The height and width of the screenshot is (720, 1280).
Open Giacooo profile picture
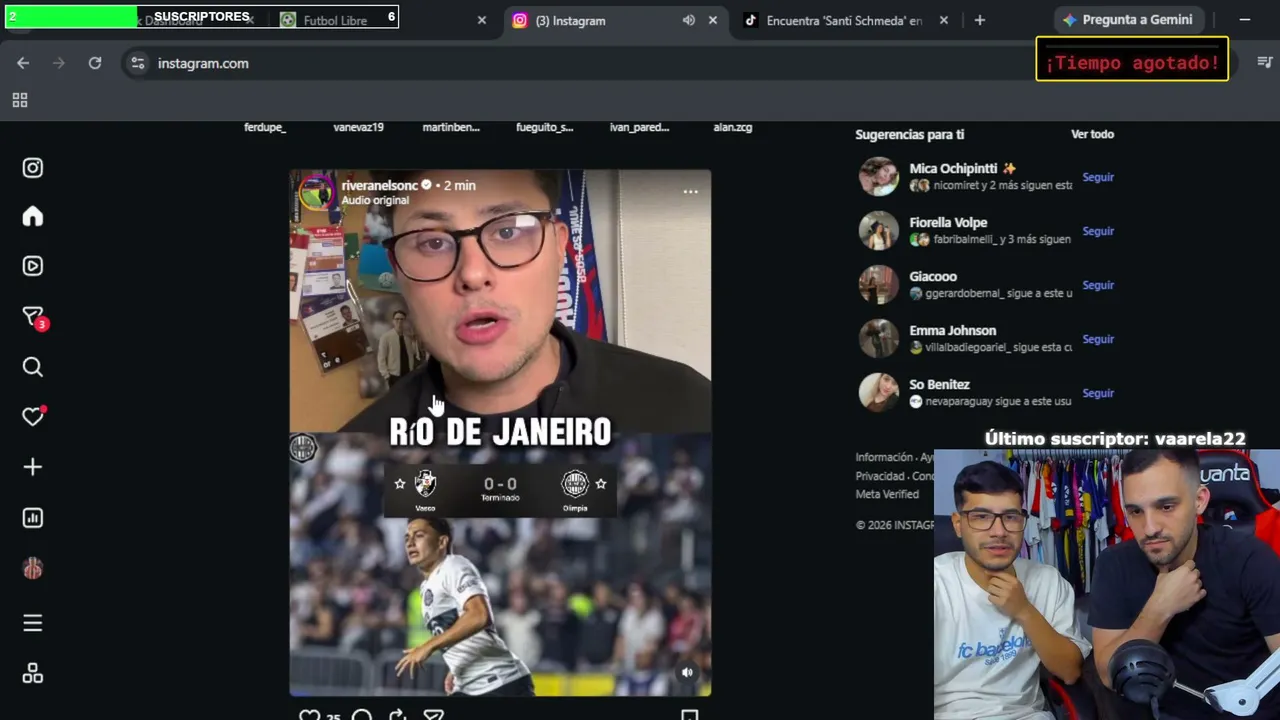pyautogui.click(x=879, y=285)
